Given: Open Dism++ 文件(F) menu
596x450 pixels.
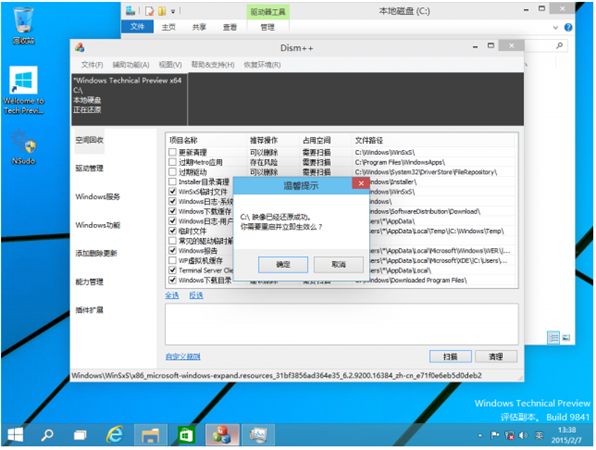Looking at the screenshot, I should click(x=92, y=65).
